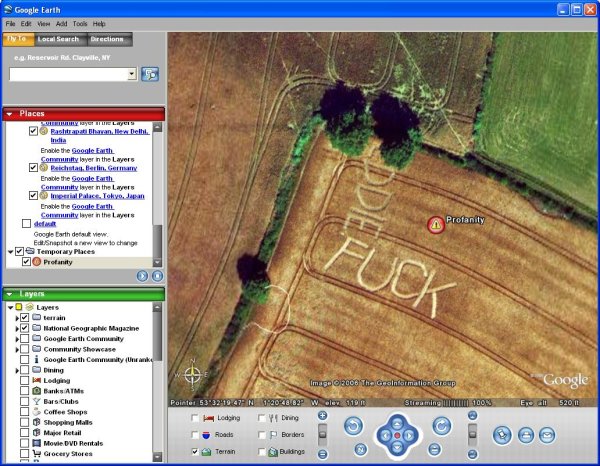Viewport: 600px width, 466px height.
Task: Rotate the view clockwise
Action: coord(441,426)
